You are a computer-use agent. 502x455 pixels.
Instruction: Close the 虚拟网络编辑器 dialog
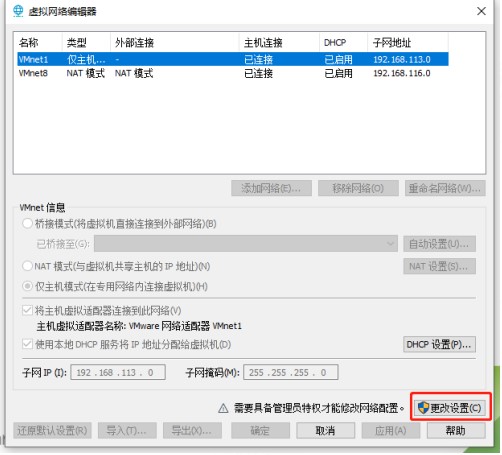pyautogui.click(x=481, y=11)
